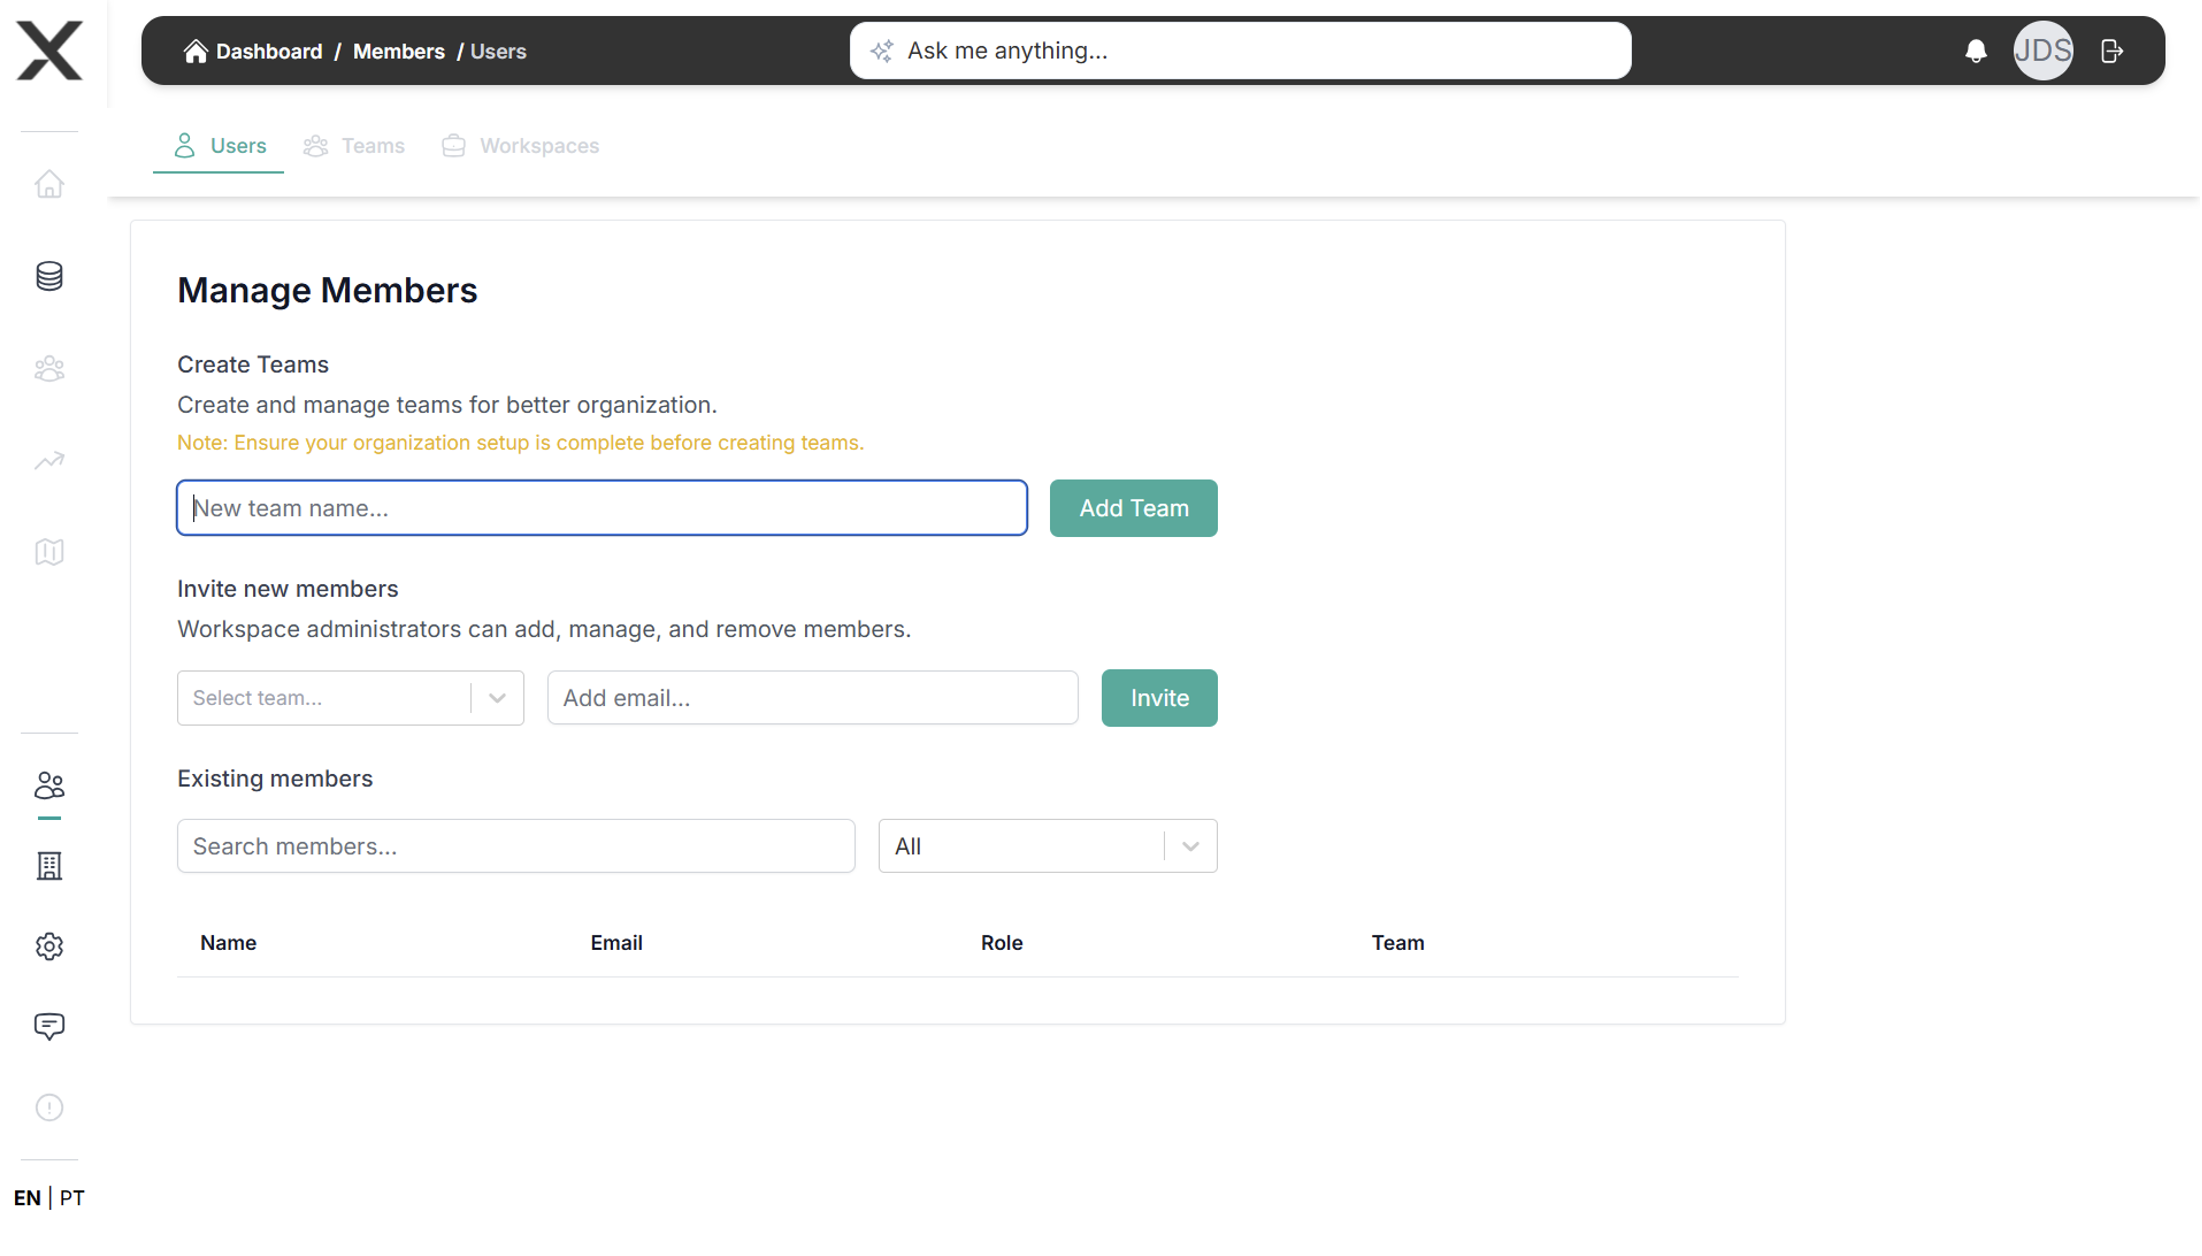Go to Members in the breadcrumb

pos(398,51)
